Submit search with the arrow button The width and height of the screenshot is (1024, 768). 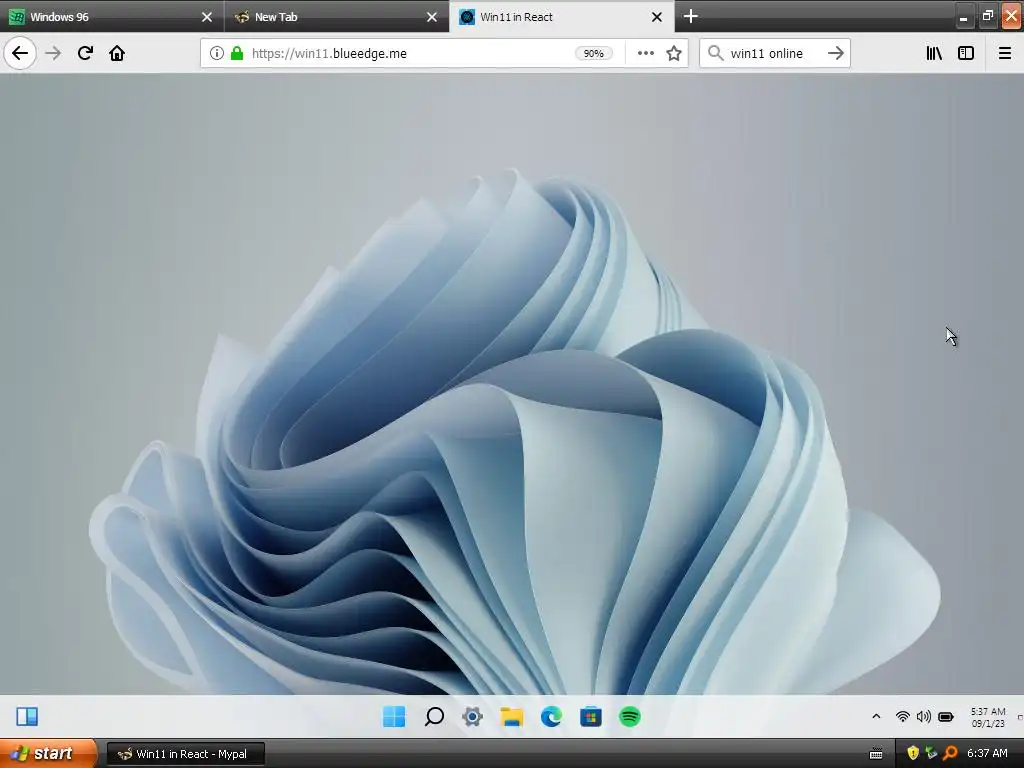pyautogui.click(x=836, y=53)
